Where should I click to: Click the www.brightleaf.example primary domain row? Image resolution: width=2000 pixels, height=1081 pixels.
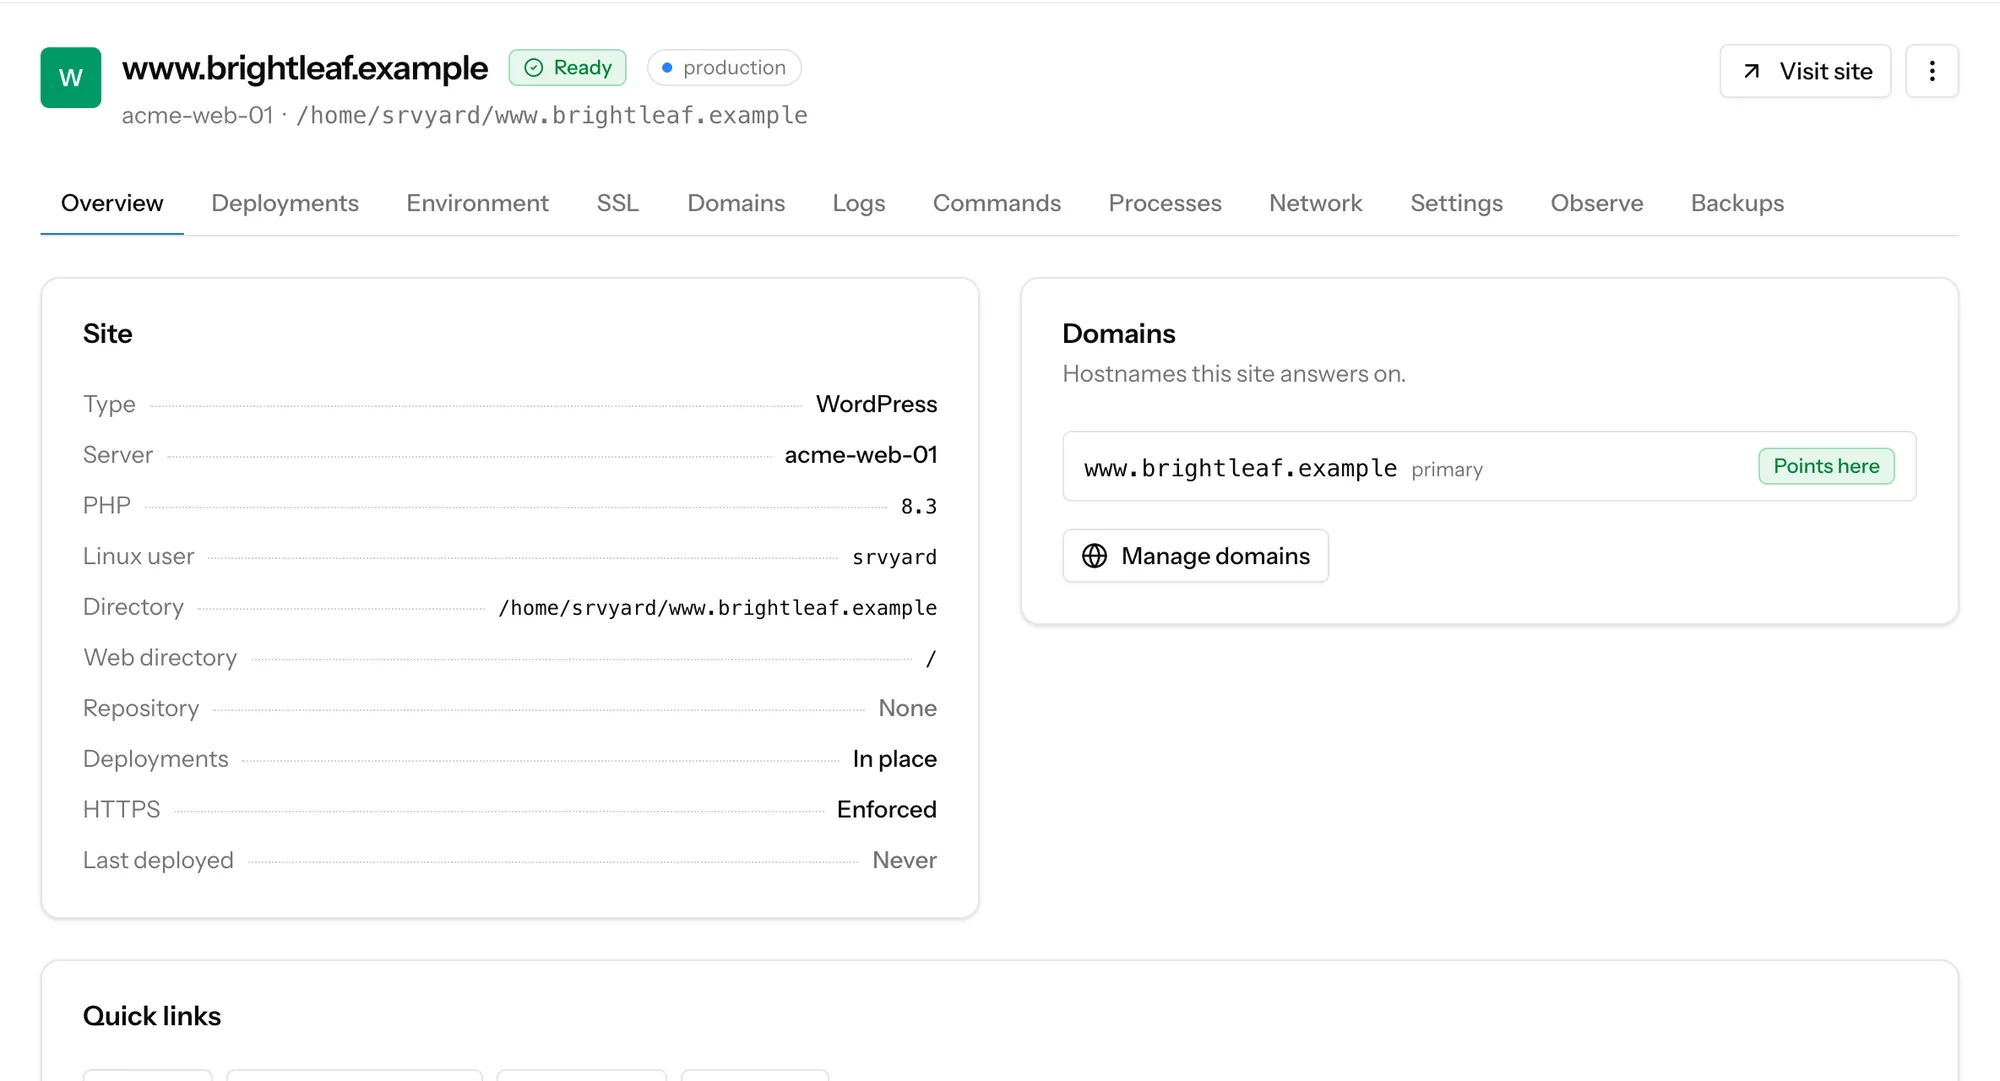[1489, 466]
